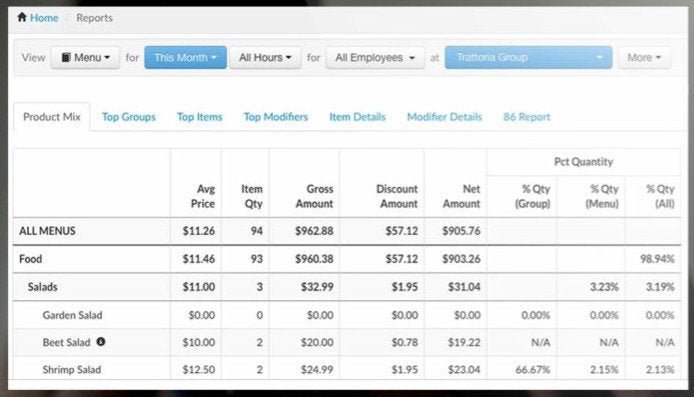
Task: Click the % Qty (All) column header
Action: tap(660, 196)
